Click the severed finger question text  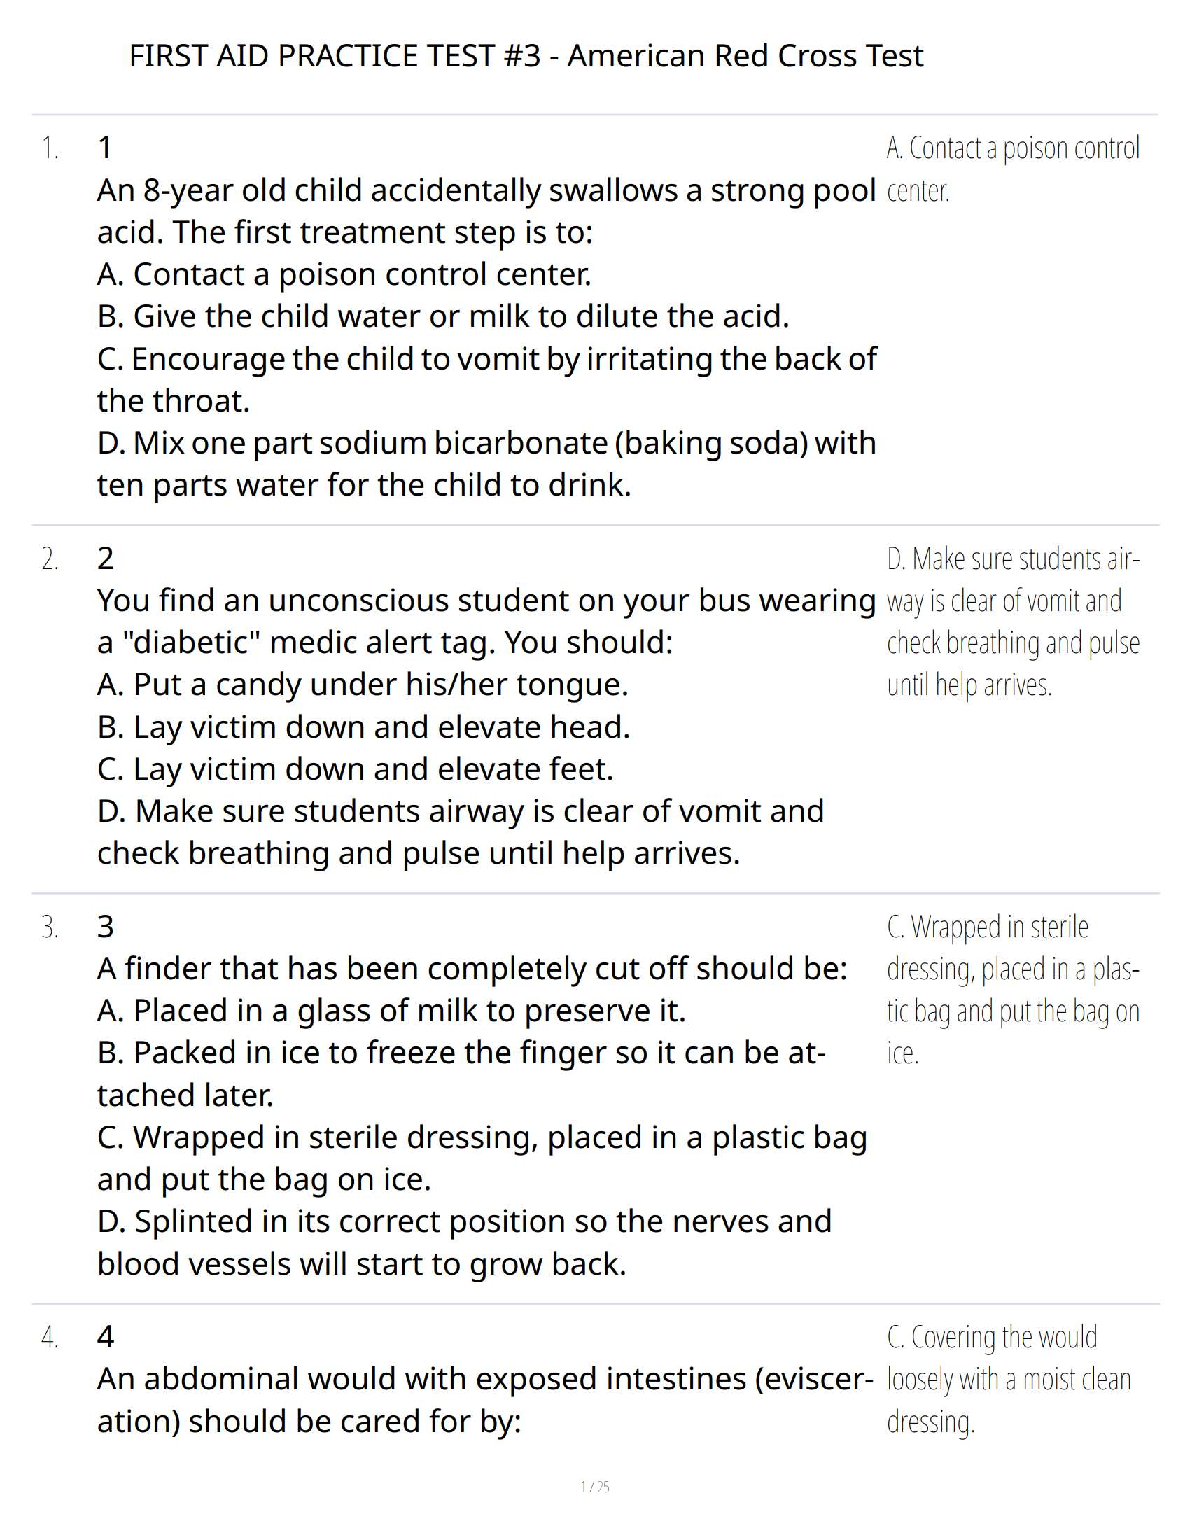[472, 968]
